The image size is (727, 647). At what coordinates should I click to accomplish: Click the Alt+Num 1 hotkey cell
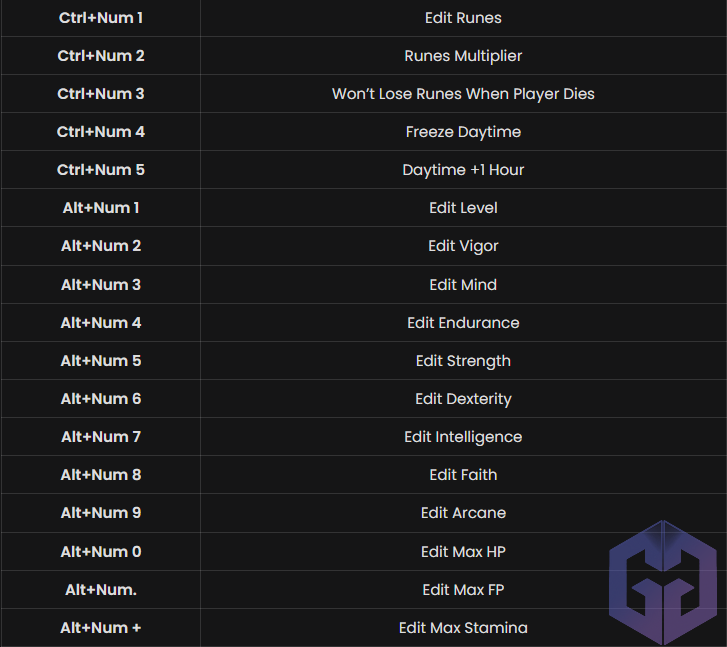100,208
